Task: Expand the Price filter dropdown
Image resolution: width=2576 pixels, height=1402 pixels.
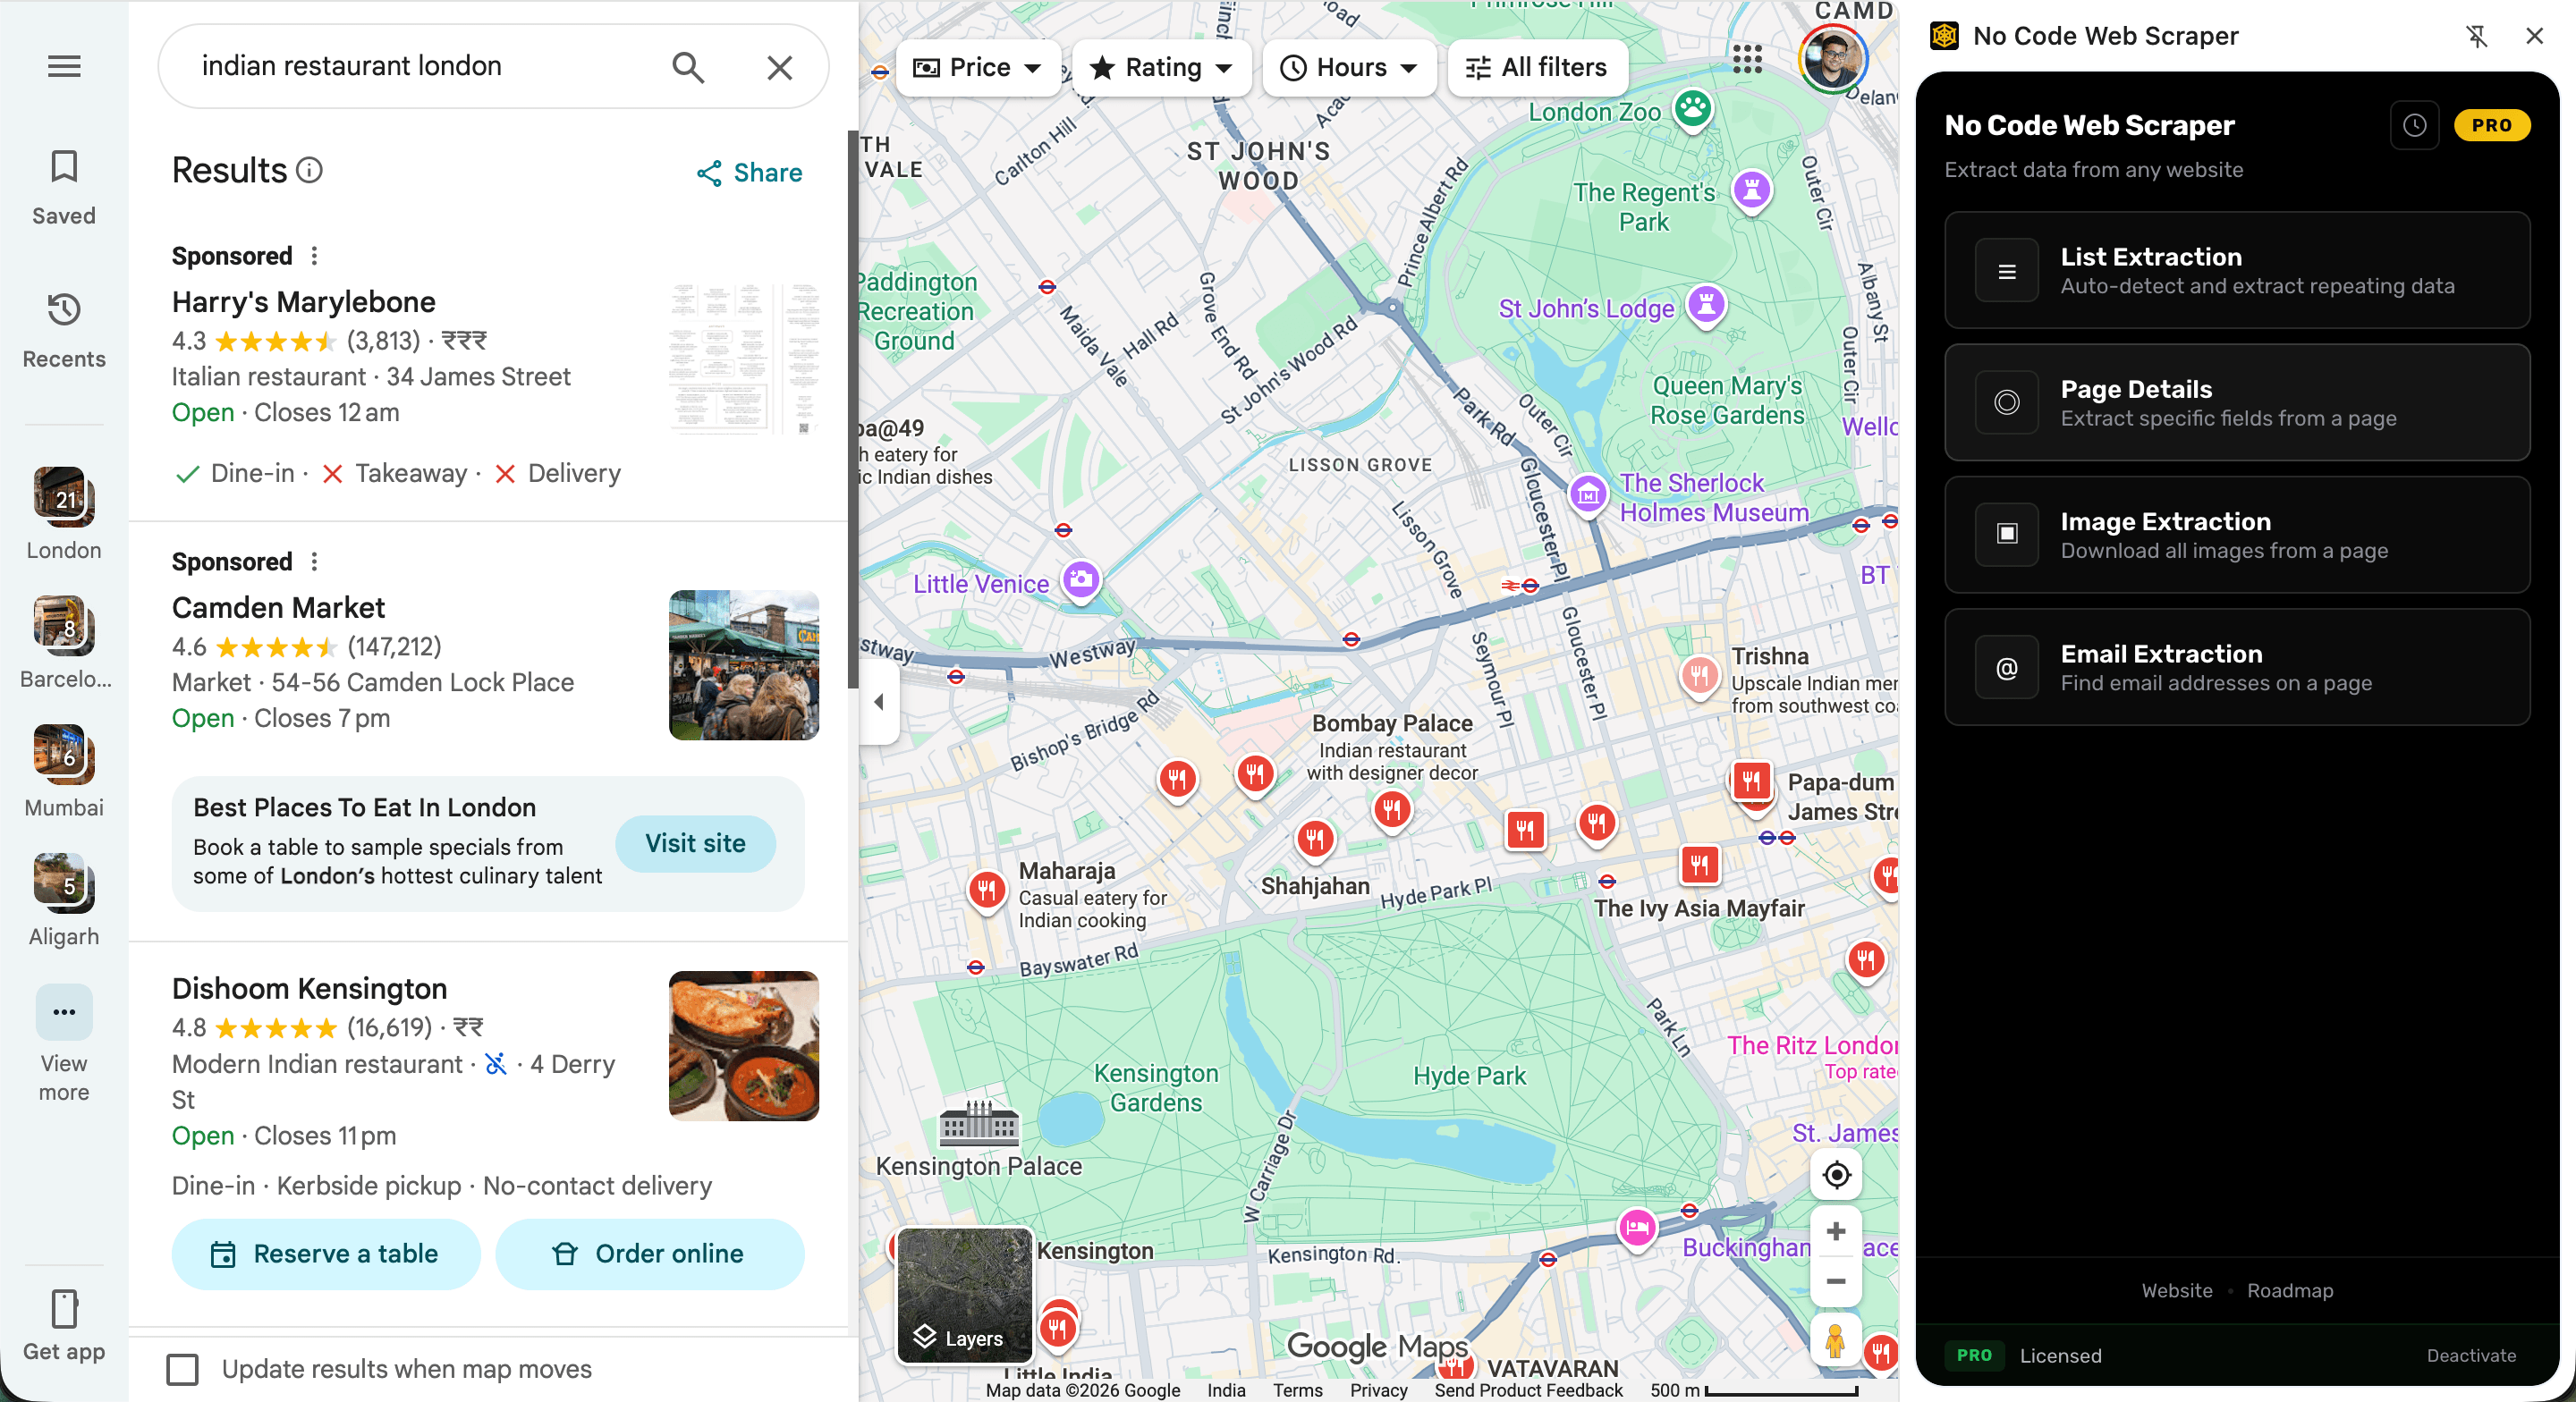Action: tap(978, 68)
